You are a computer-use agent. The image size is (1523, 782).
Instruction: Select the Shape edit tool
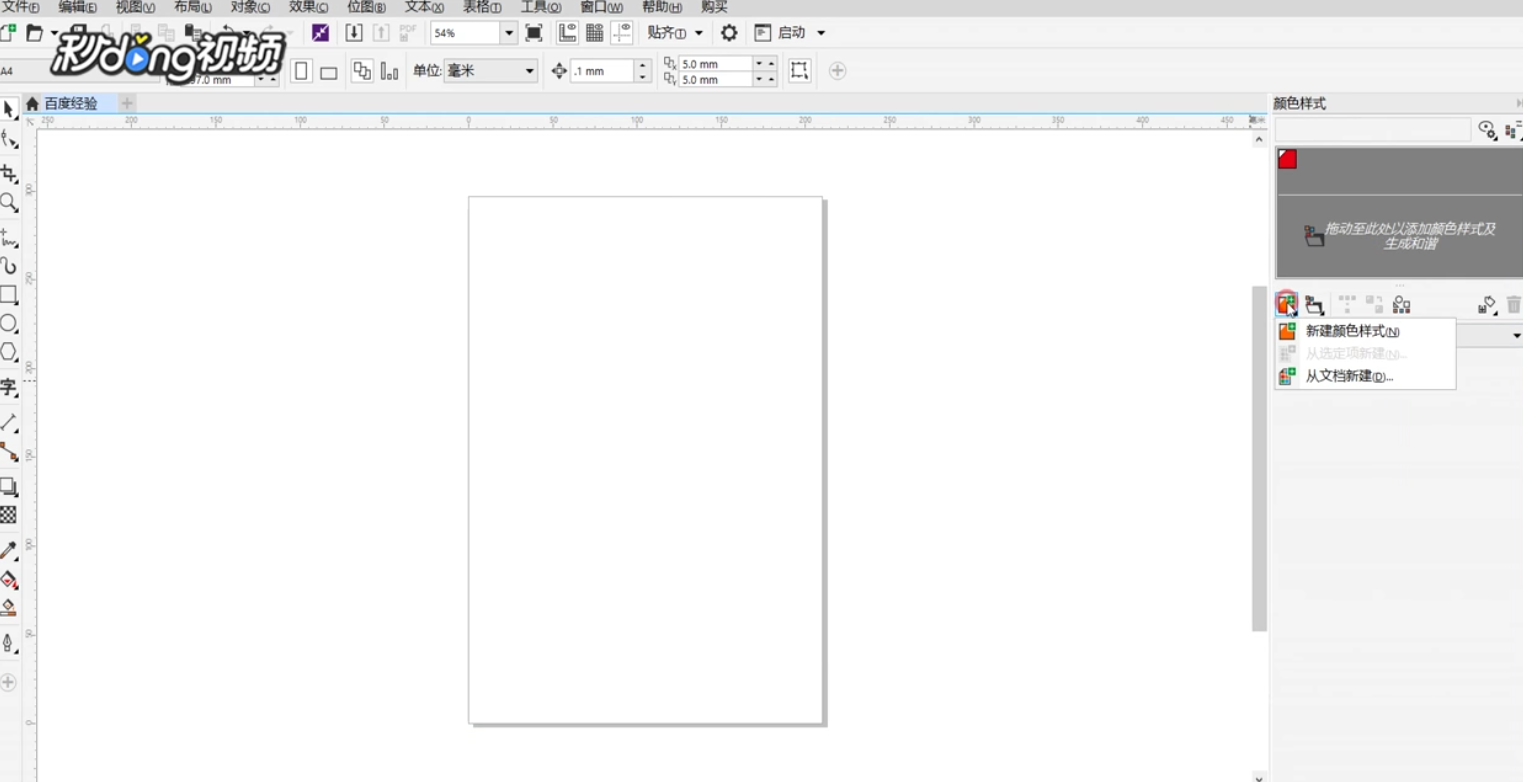[9, 140]
